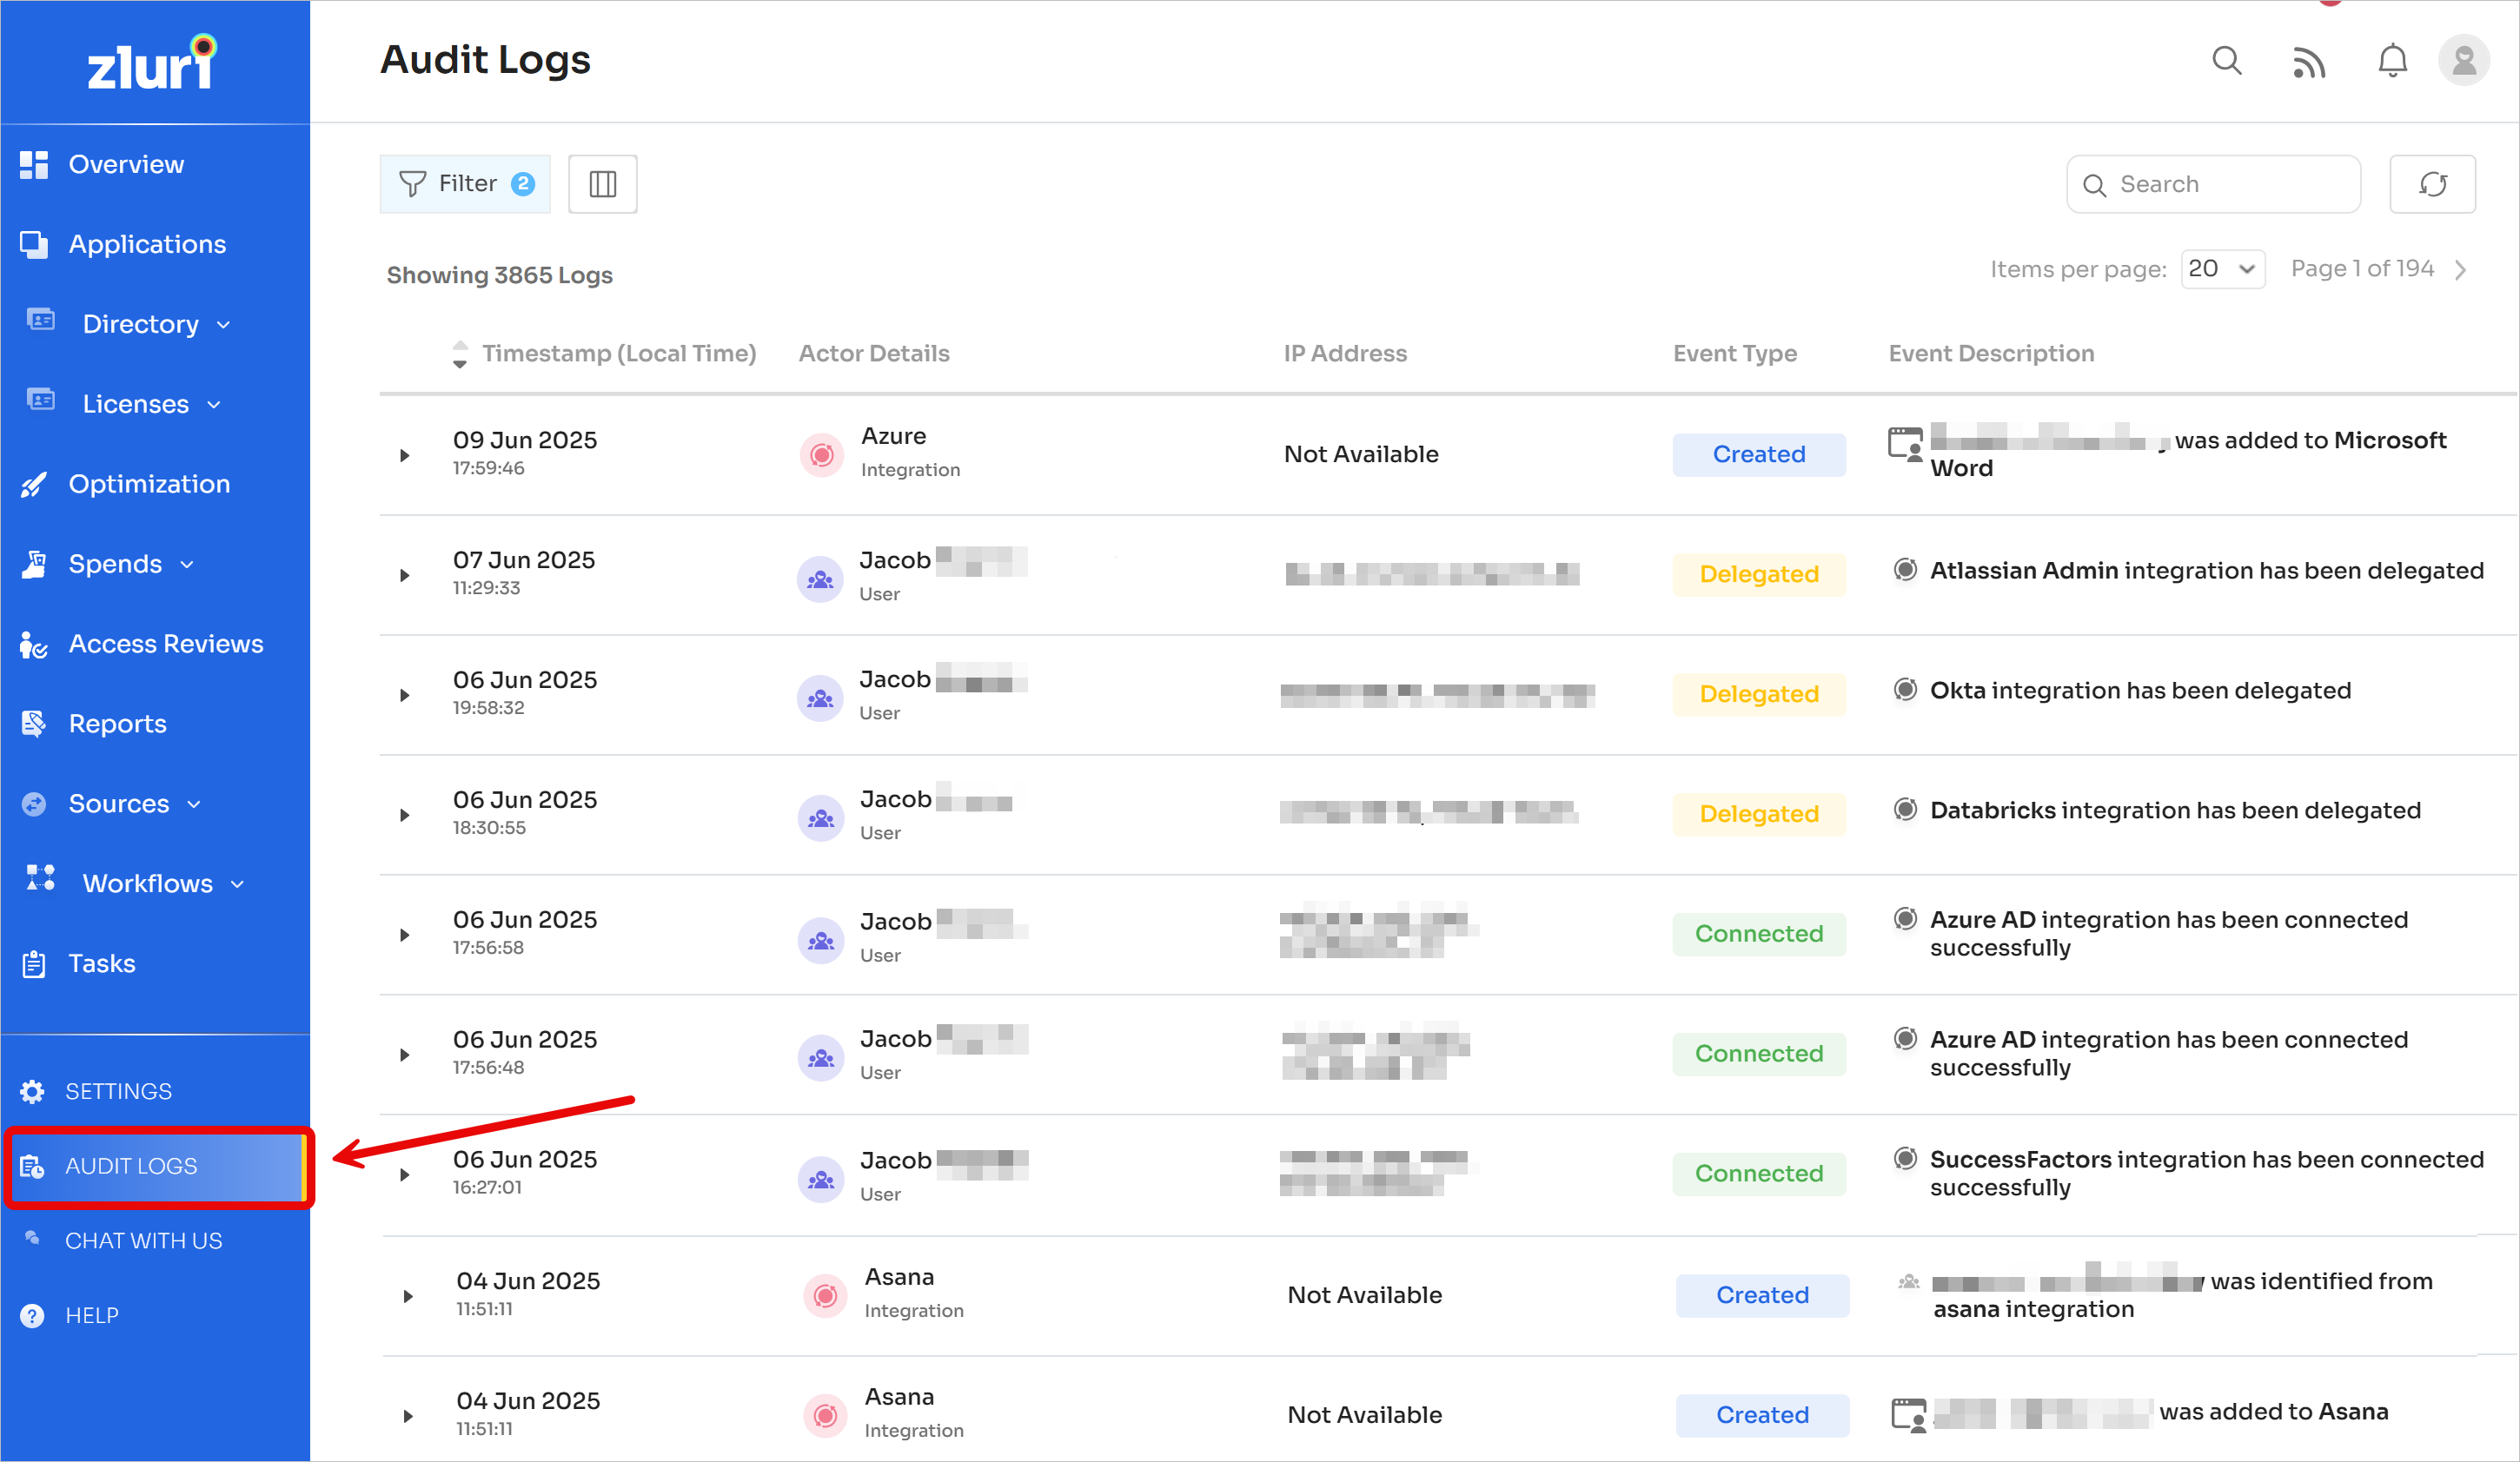
Task: Sort by Timestamp column arrows
Action: [x=459, y=354]
